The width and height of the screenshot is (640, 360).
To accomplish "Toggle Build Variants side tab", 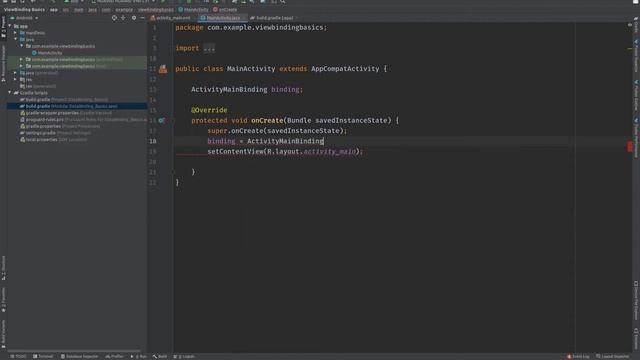I will pyautogui.click(x=3, y=333).
